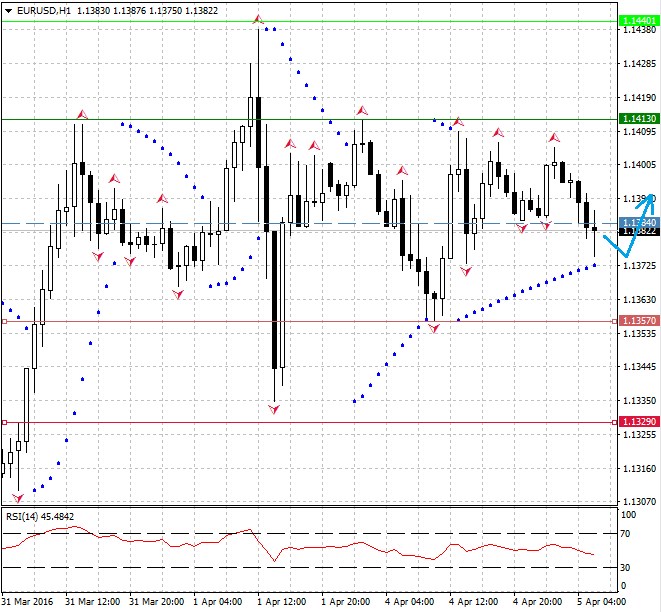Click the green 1.14130 resistance price label

pyautogui.click(x=638, y=119)
